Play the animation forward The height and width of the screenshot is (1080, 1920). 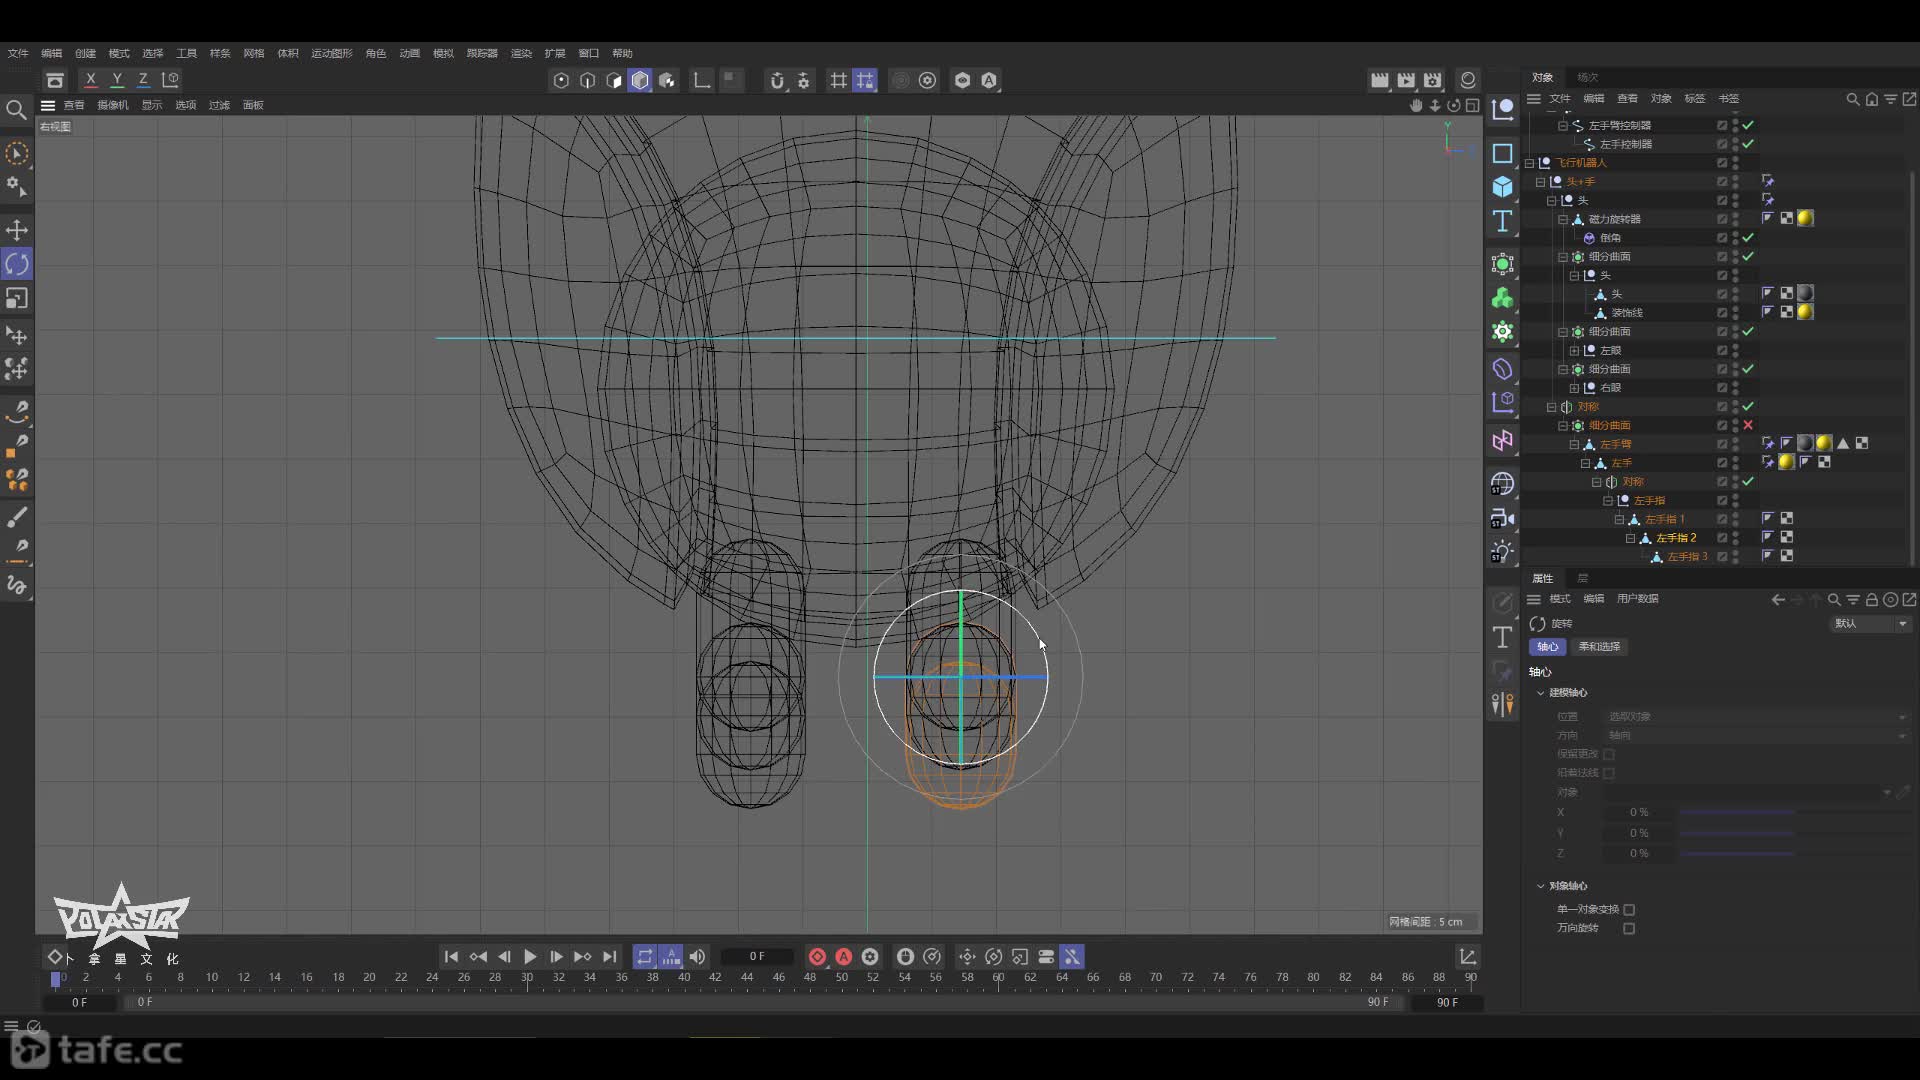530,957
